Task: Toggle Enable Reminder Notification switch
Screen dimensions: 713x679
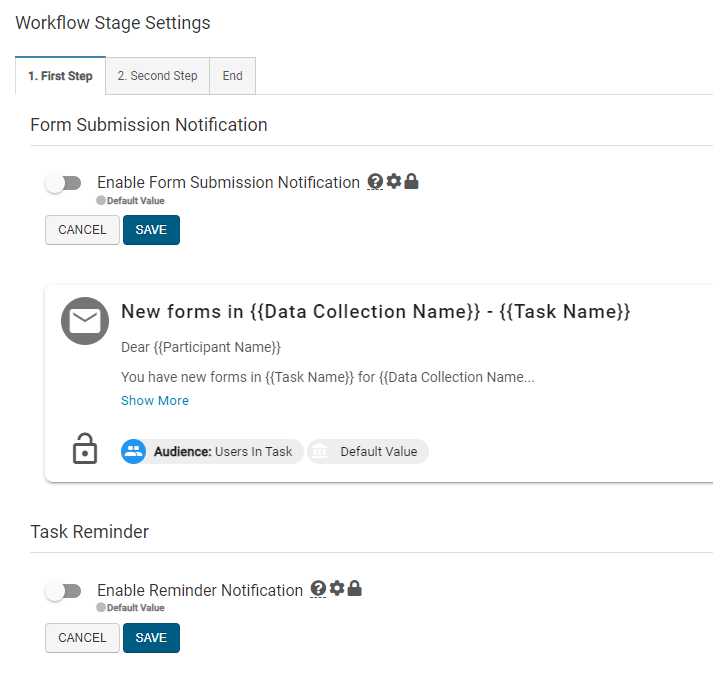Action: pos(64,590)
